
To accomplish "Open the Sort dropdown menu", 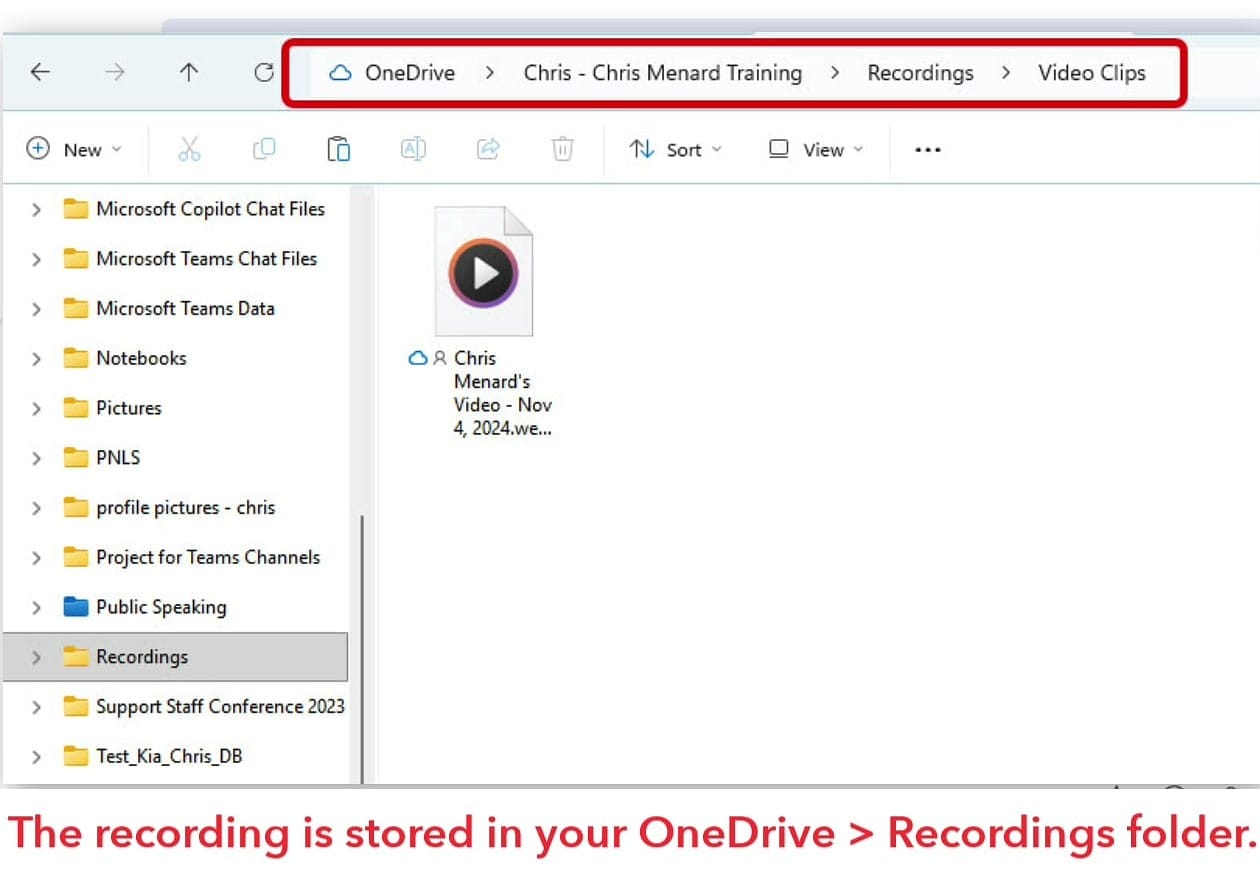I will click(x=676, y=149).
